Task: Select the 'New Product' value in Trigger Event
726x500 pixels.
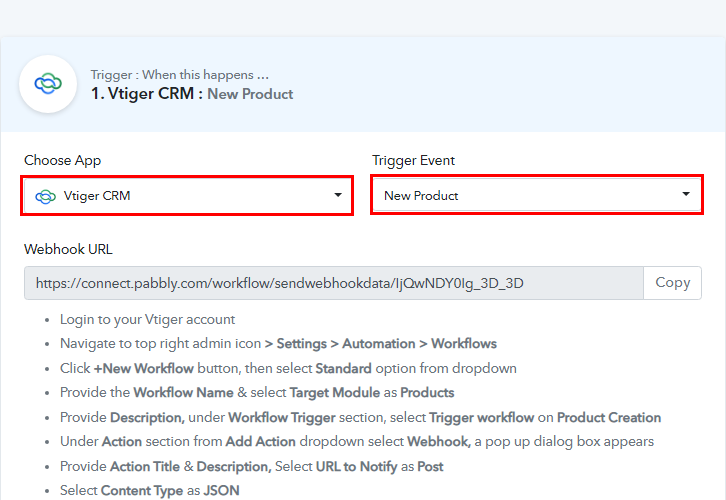Action: coord(421,196)
